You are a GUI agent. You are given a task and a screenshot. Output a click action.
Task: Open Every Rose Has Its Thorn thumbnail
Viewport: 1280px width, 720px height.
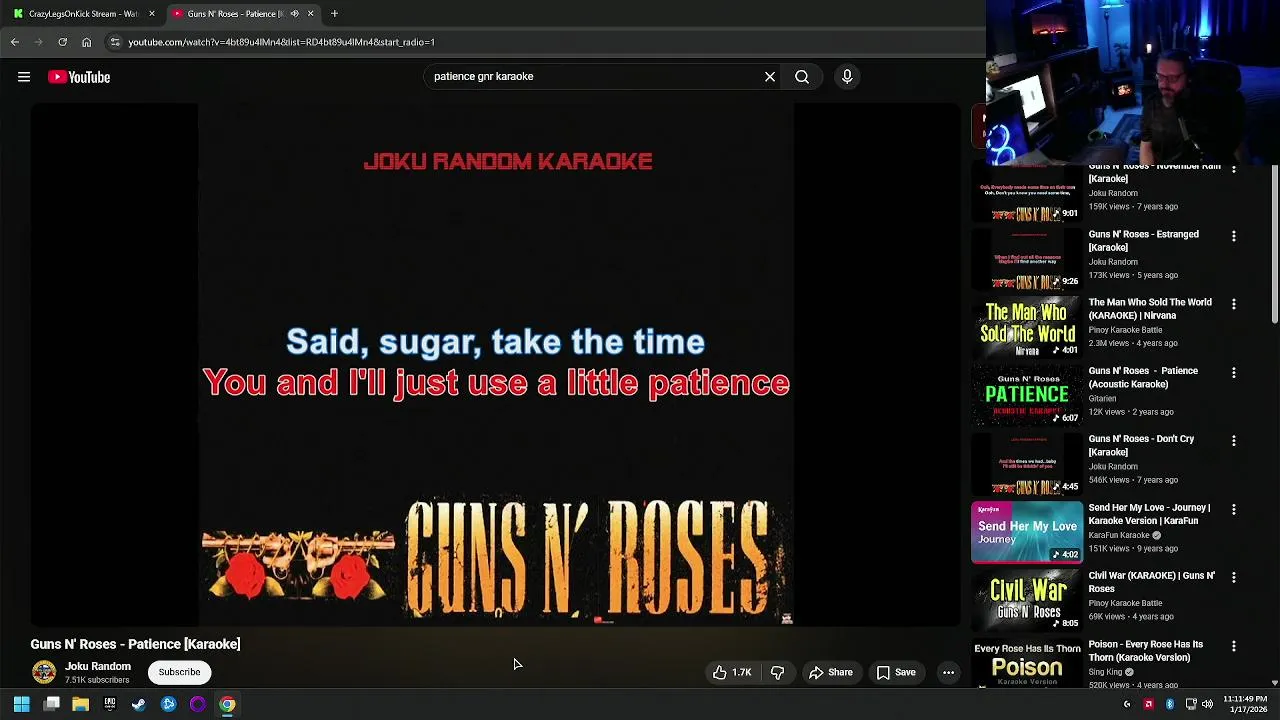click(1027, 664)
